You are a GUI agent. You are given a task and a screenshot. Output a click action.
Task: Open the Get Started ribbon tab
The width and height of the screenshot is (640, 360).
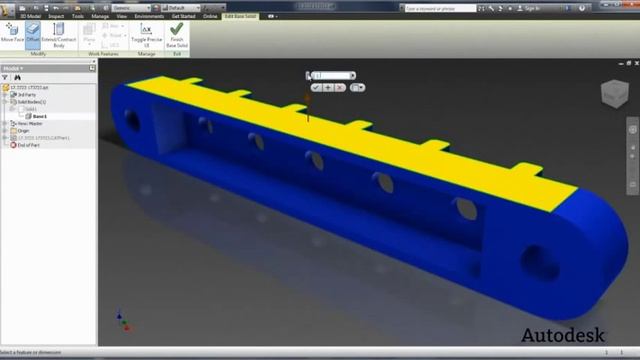pyautogui.click(x=183, y=16)
